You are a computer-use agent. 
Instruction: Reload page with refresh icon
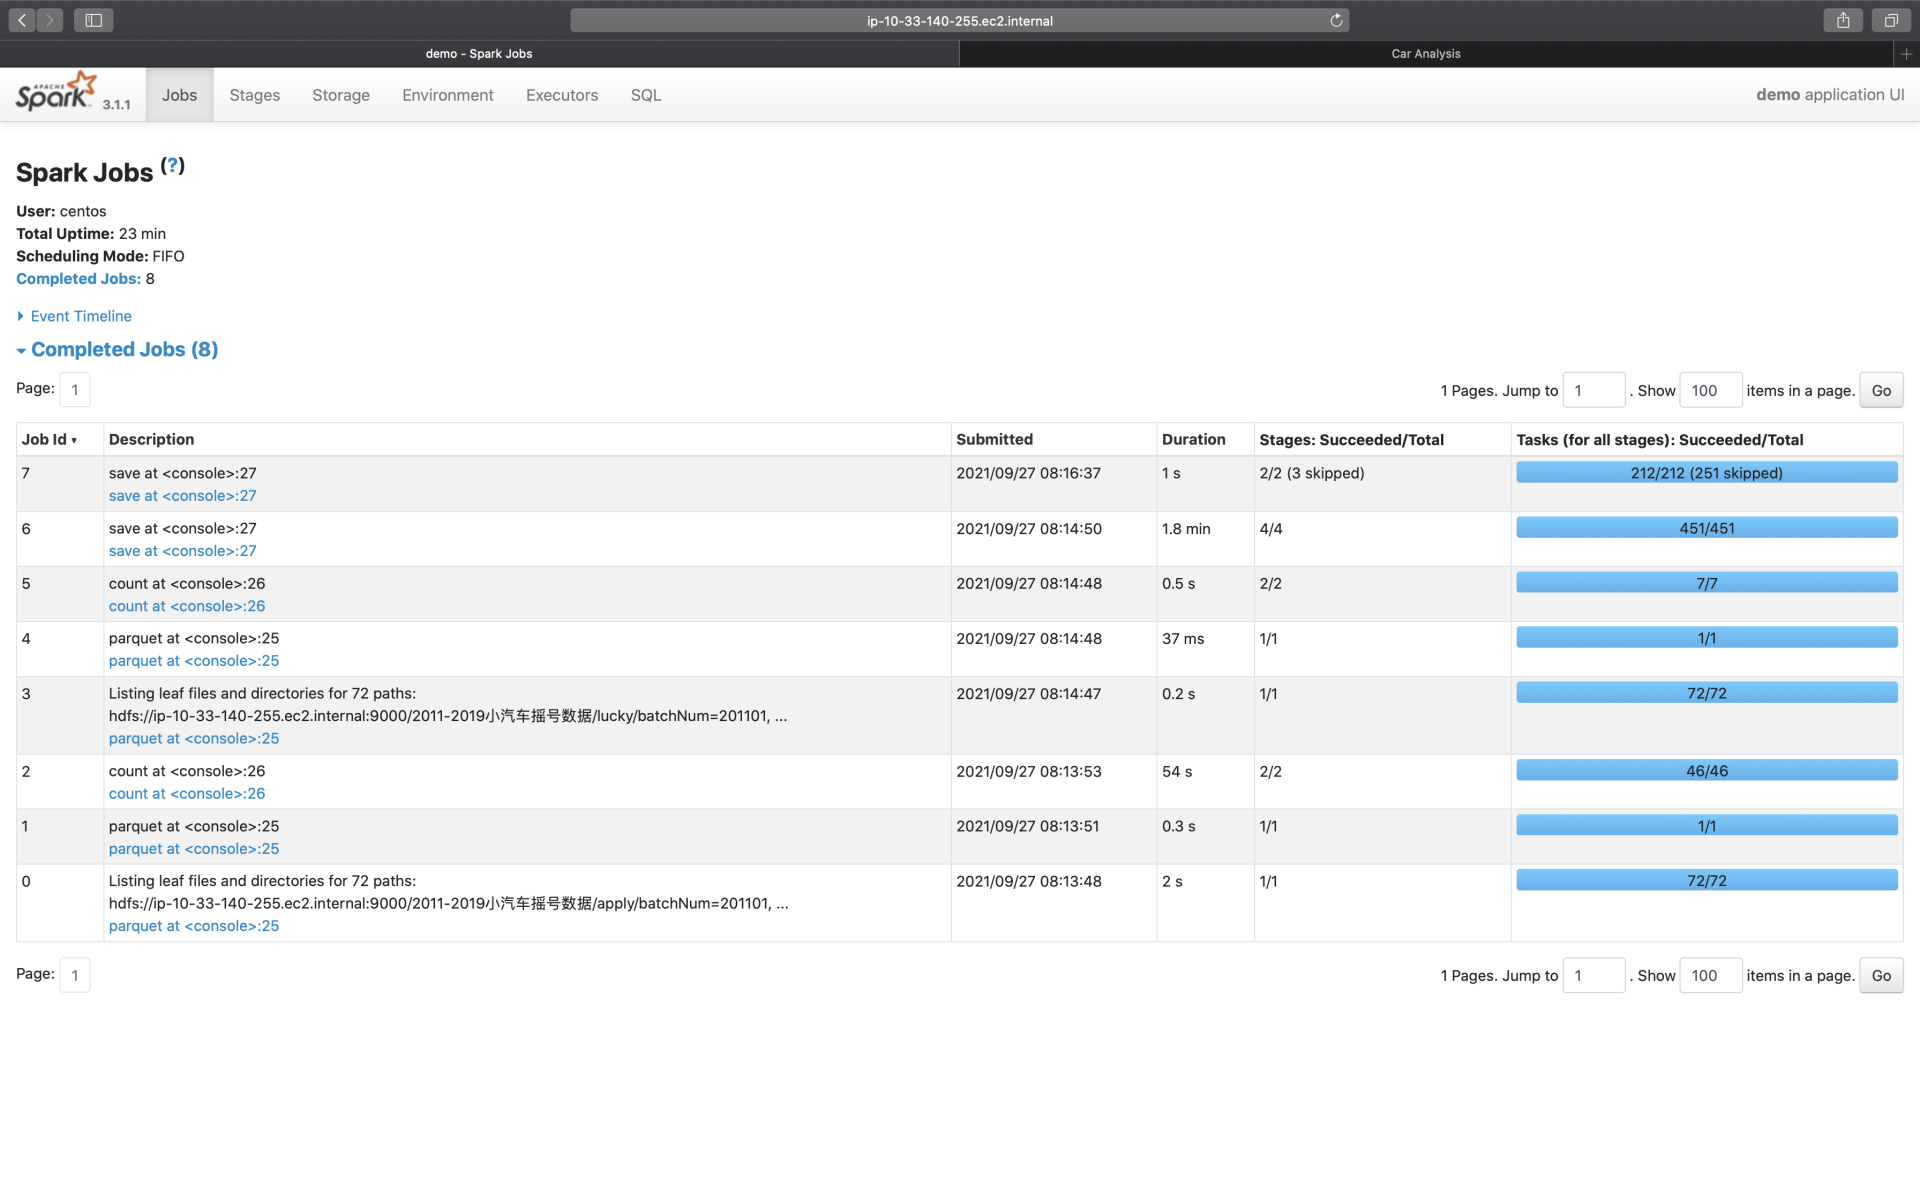point(1336,20)
